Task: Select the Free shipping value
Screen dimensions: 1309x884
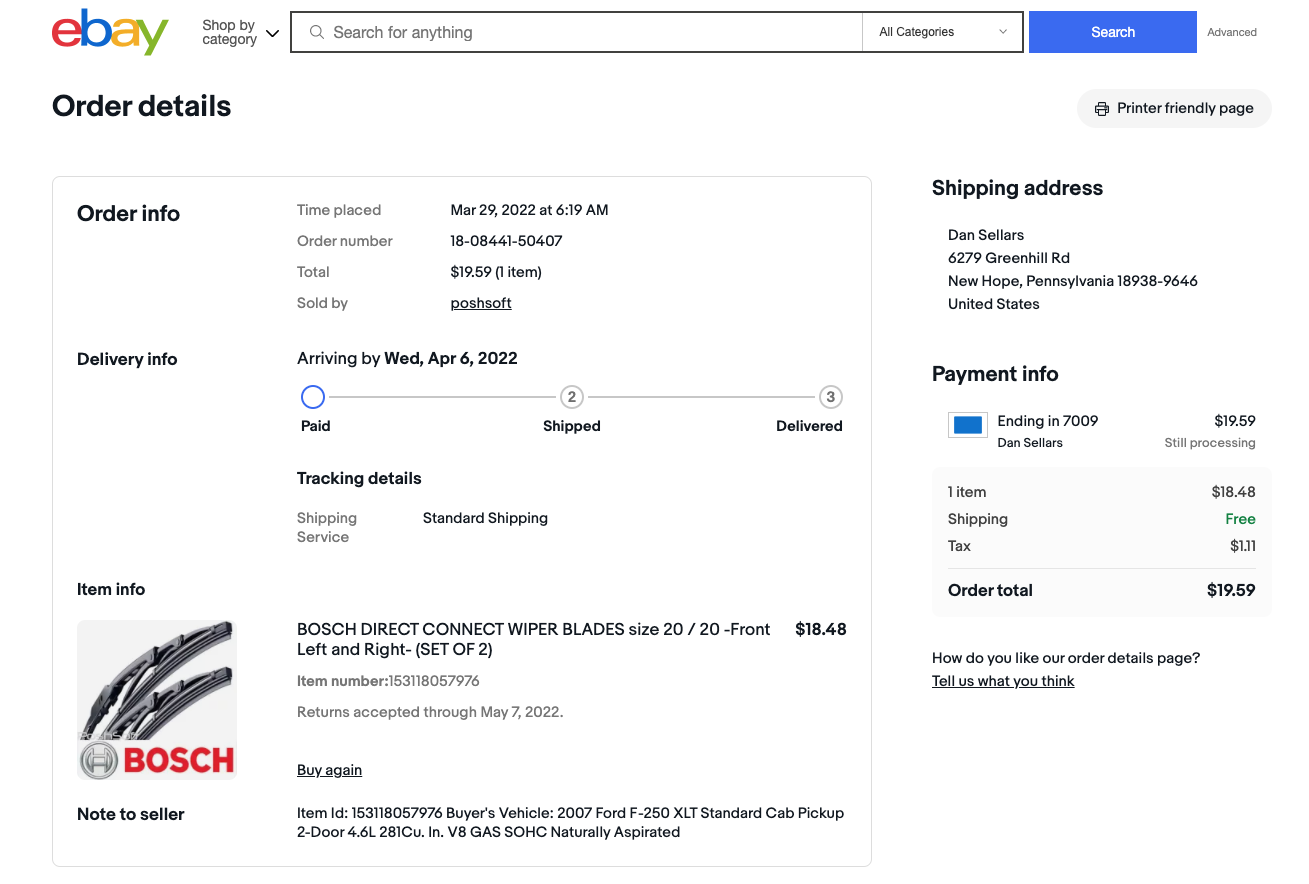Action: [1240, 519]
